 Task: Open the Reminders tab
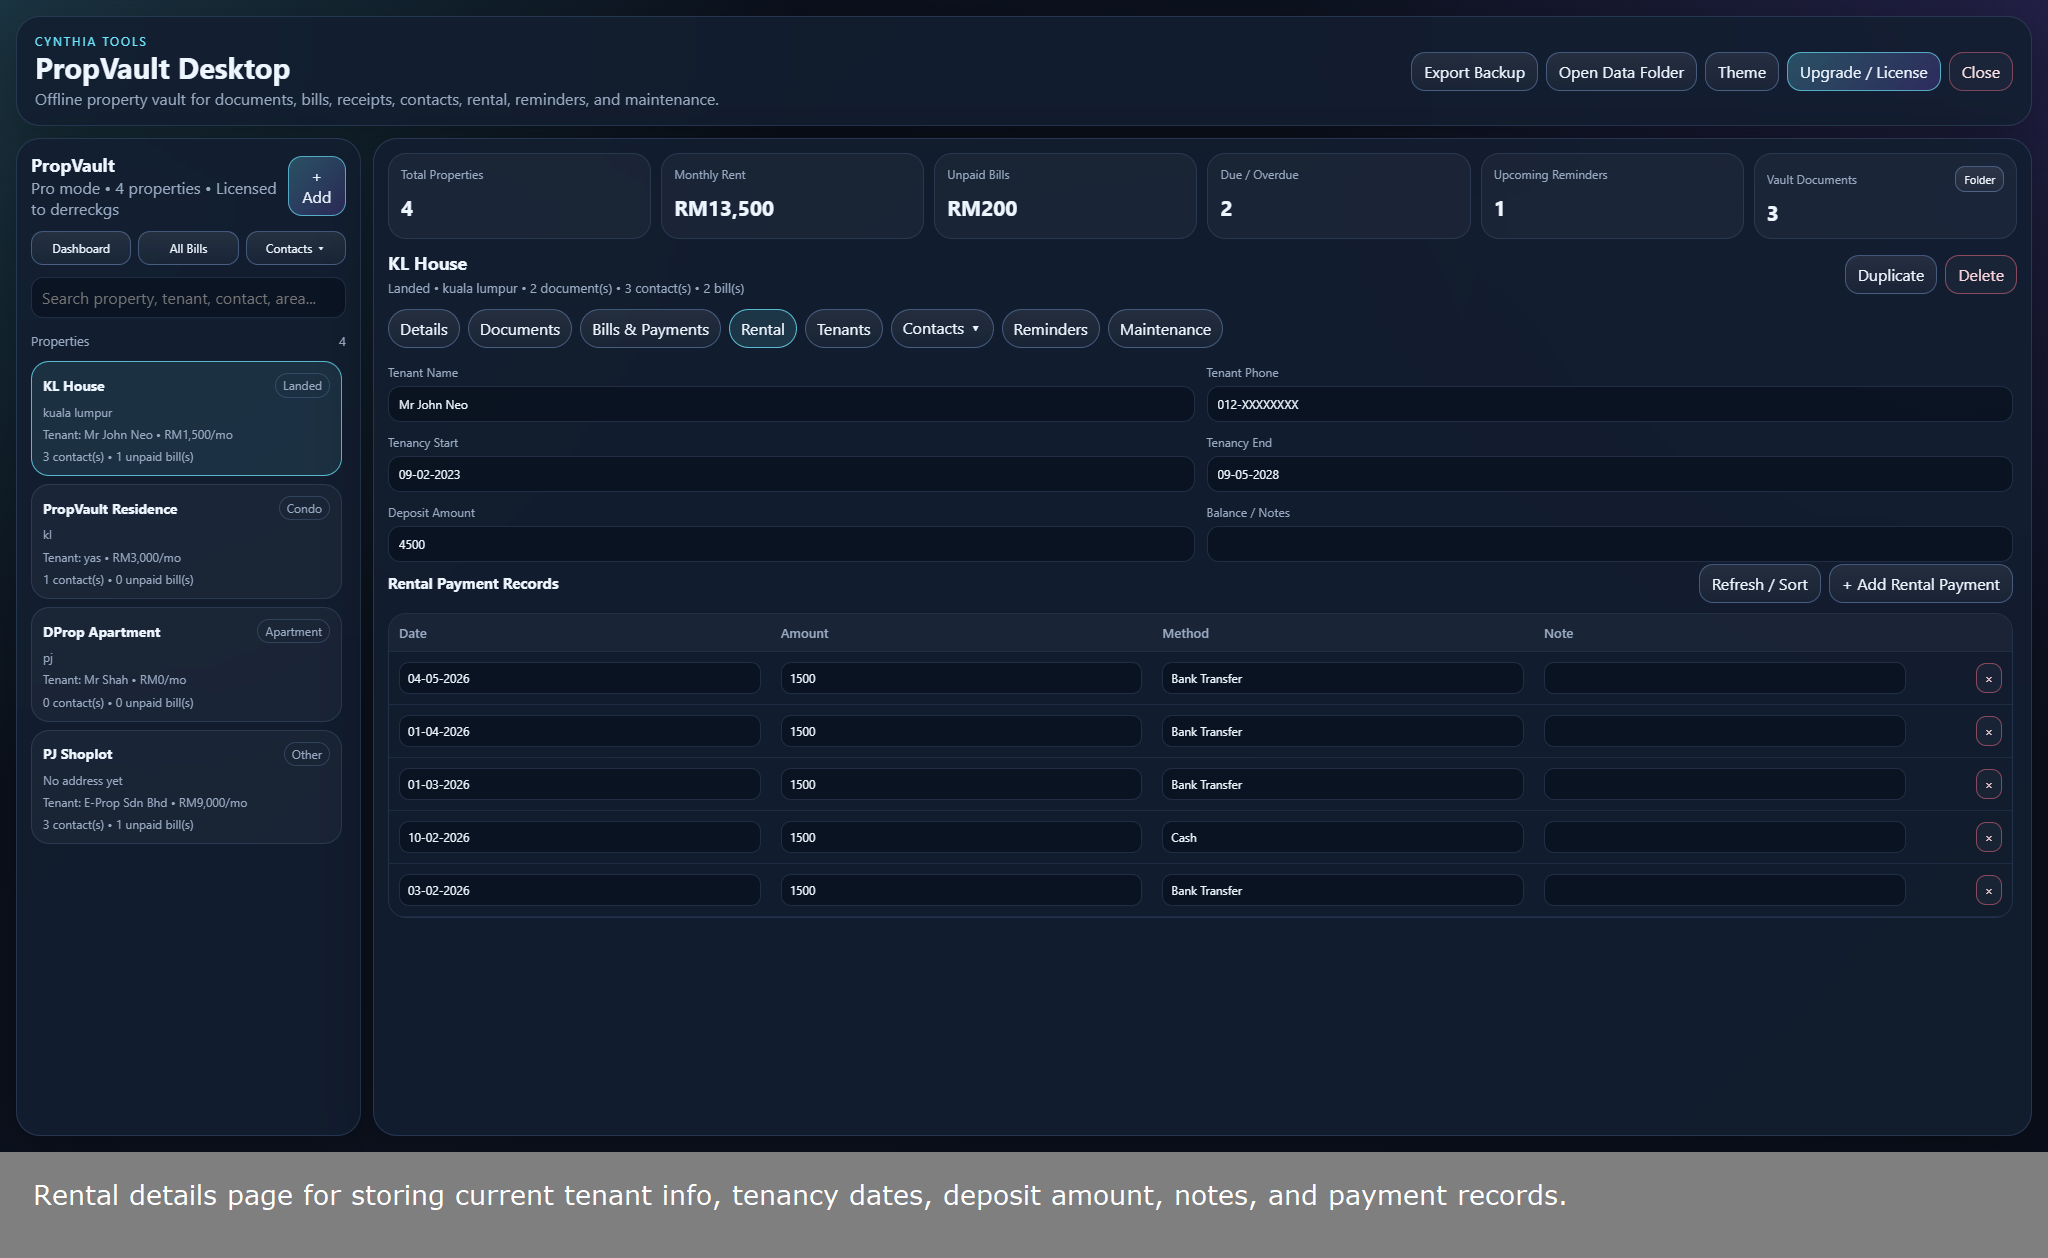pos(1050,329)
